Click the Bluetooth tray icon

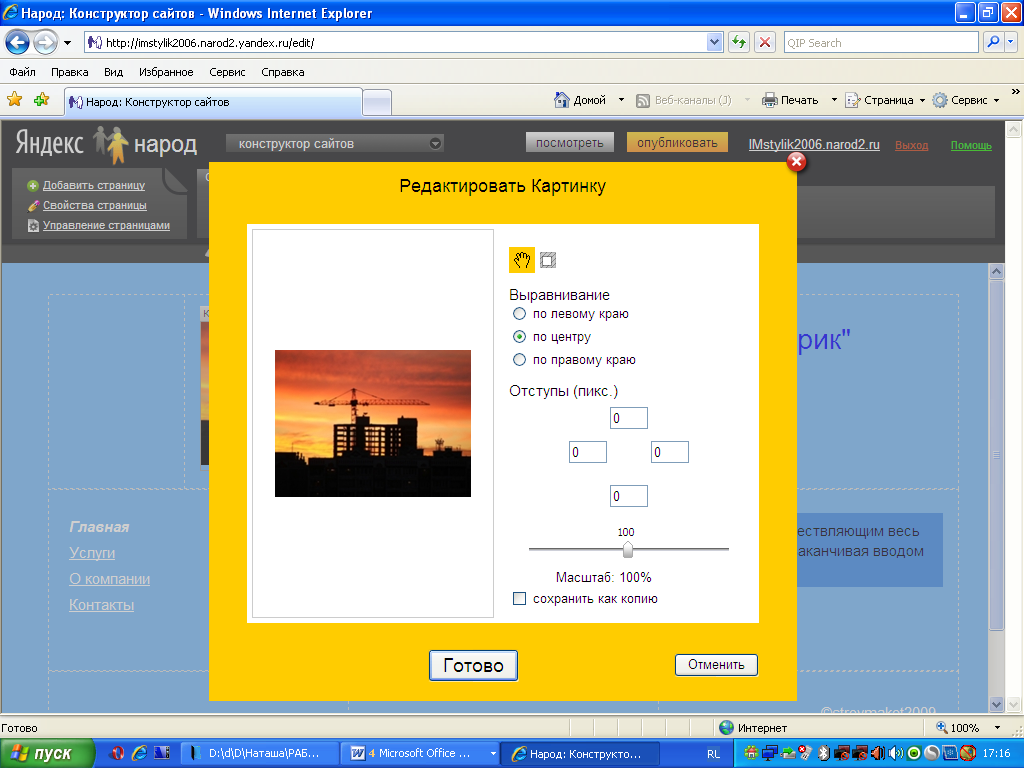pos(824,754)
